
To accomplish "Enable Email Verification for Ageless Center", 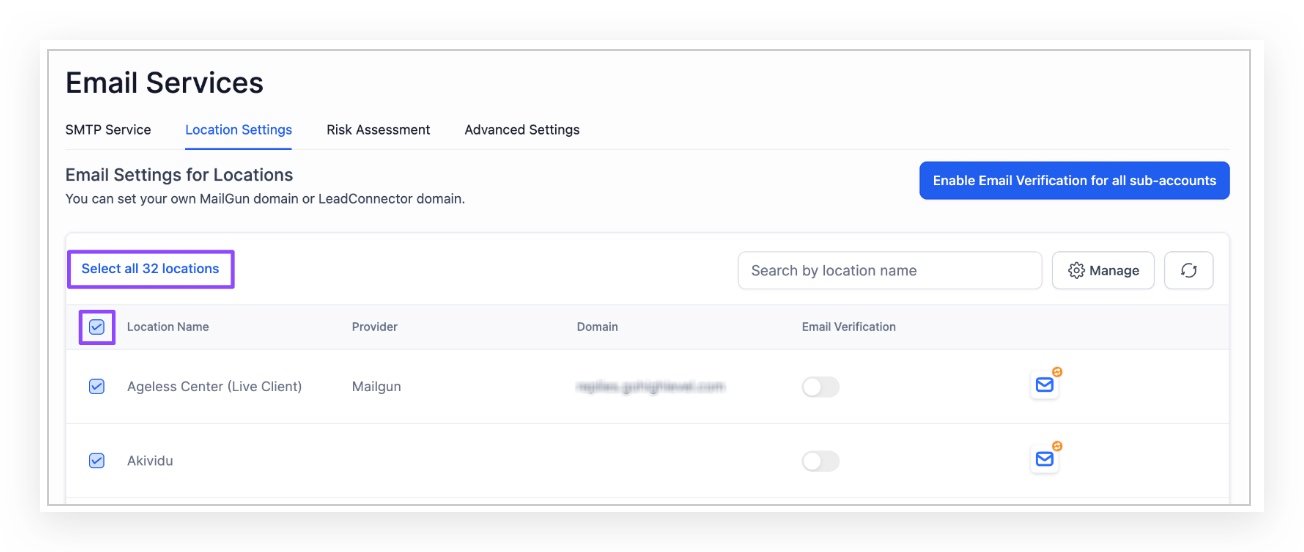I will (820, 387).
